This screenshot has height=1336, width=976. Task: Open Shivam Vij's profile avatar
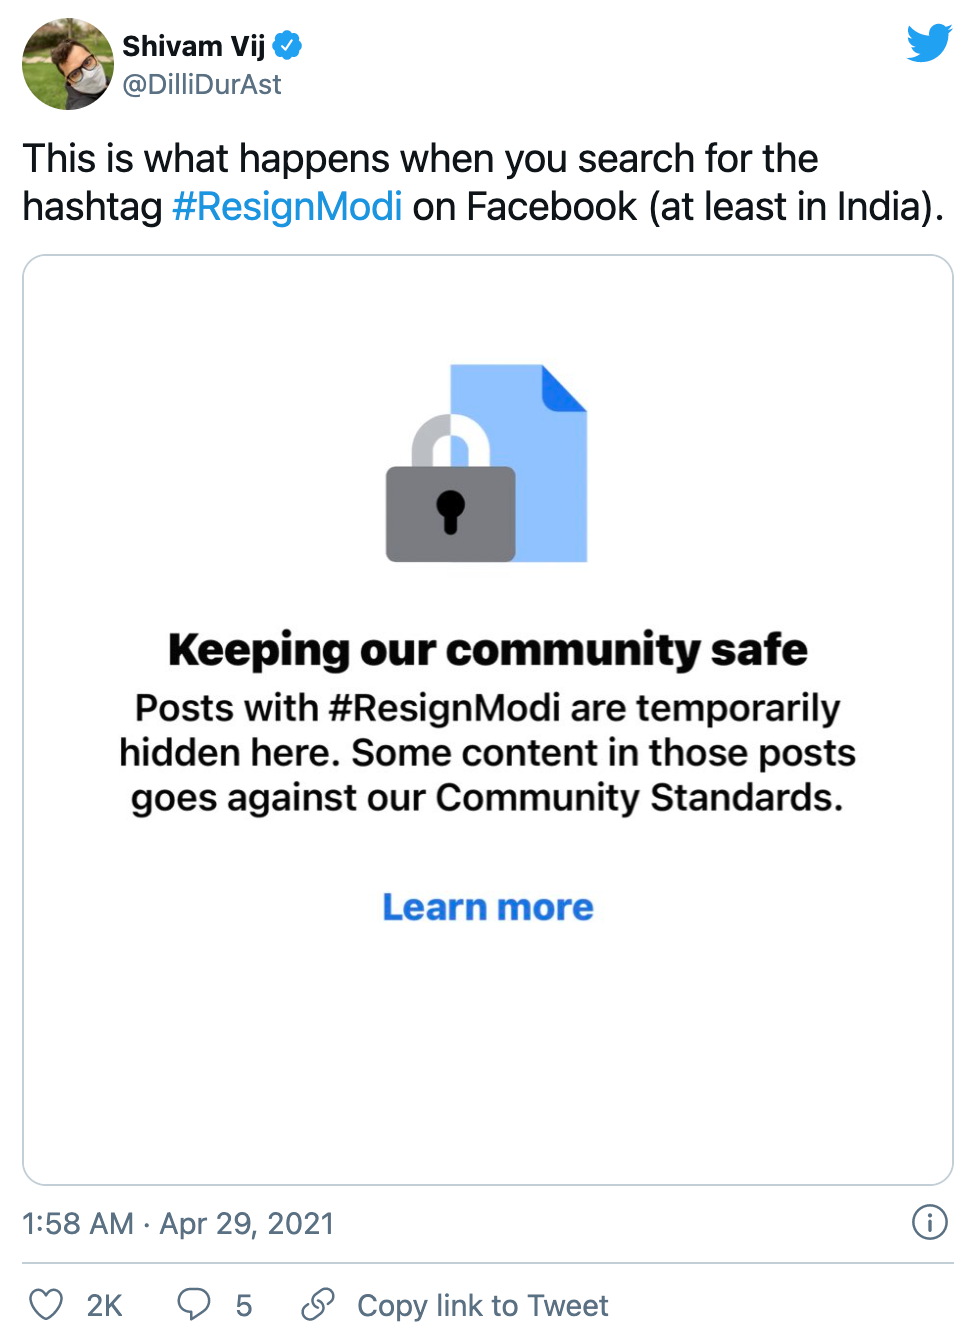[x=68, y=64]
